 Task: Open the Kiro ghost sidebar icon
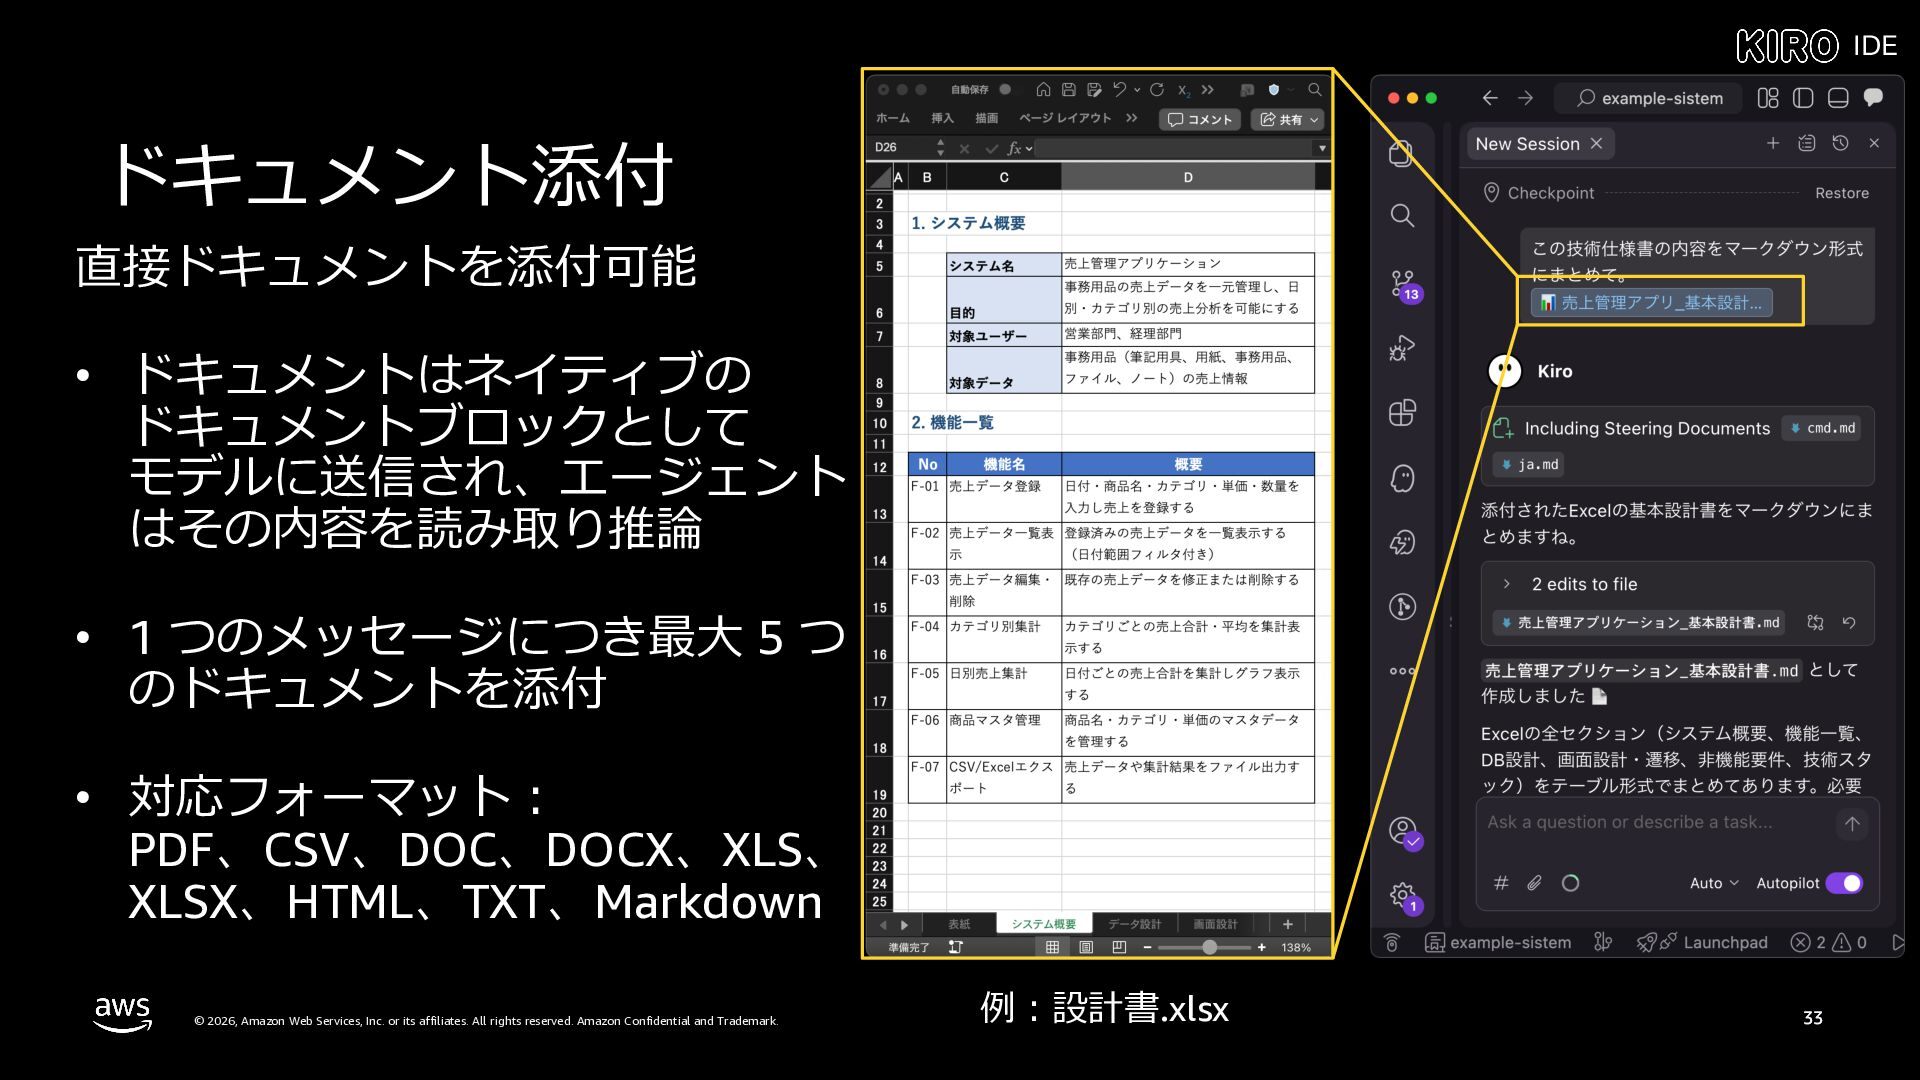click(1402, 478)
